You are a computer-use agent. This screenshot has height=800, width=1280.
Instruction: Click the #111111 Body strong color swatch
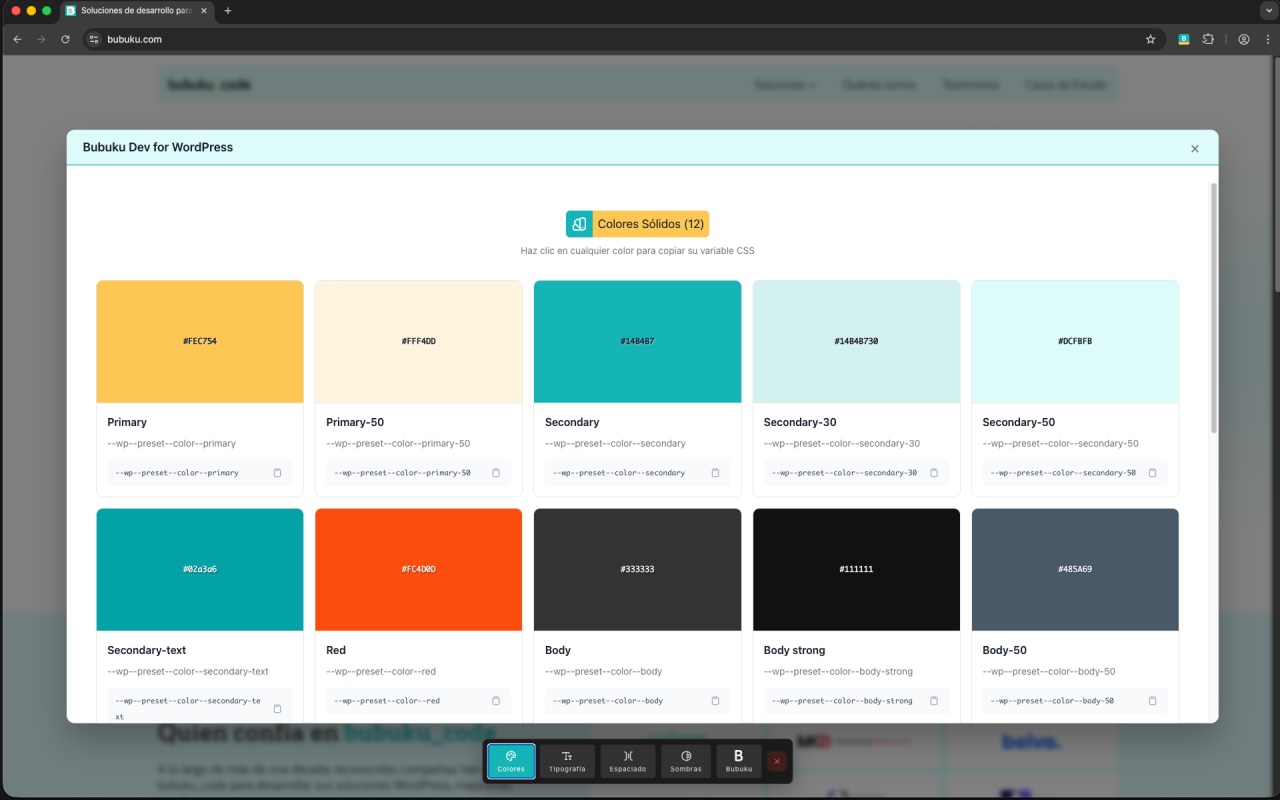(x=856, y=570)
